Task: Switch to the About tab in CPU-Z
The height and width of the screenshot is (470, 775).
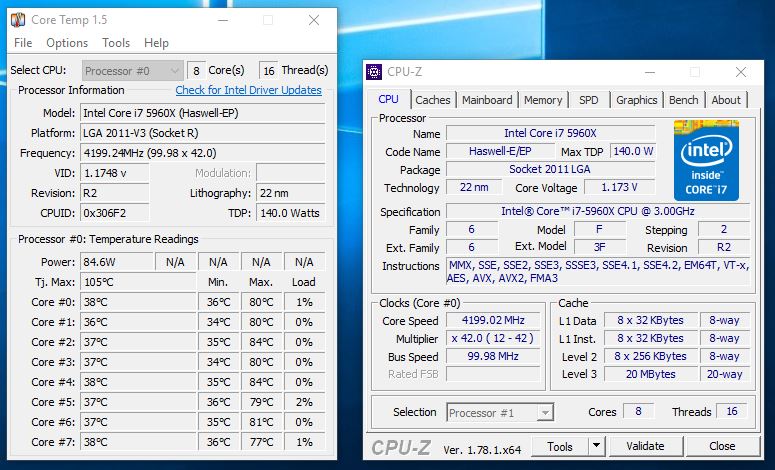Action: (x=726, y=100)
